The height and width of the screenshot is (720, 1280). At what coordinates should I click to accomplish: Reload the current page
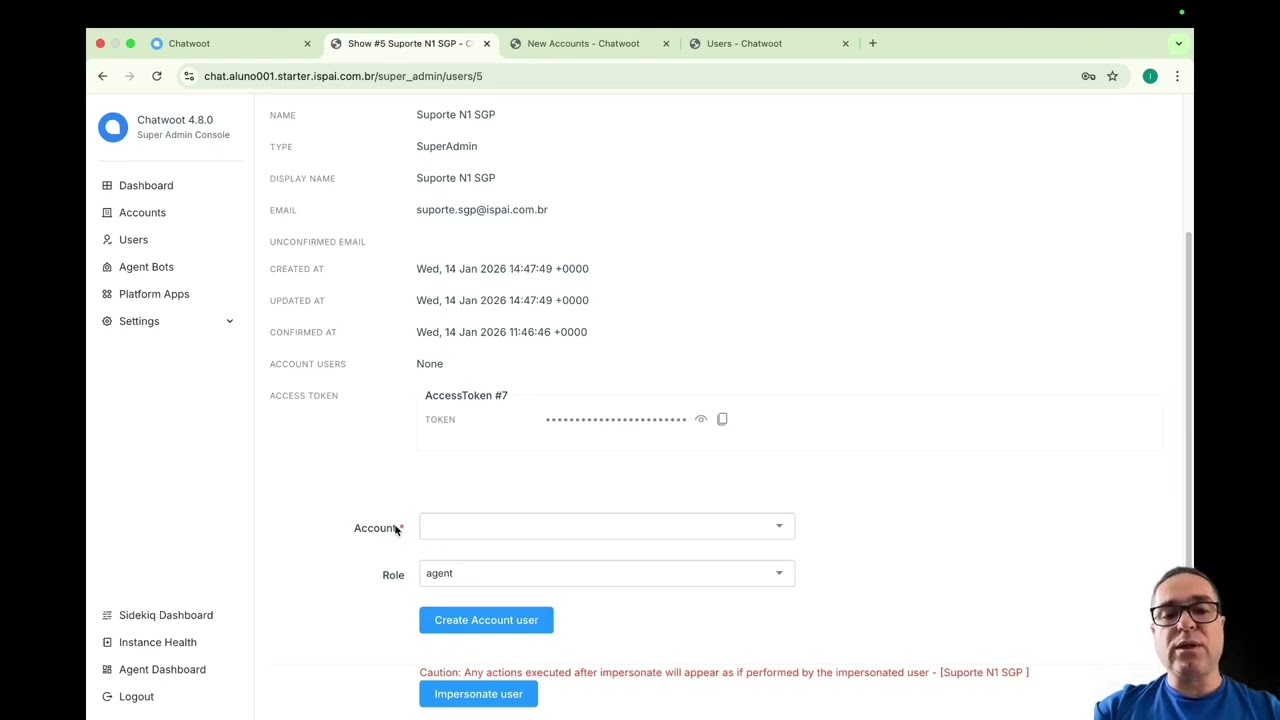point(157,76)
